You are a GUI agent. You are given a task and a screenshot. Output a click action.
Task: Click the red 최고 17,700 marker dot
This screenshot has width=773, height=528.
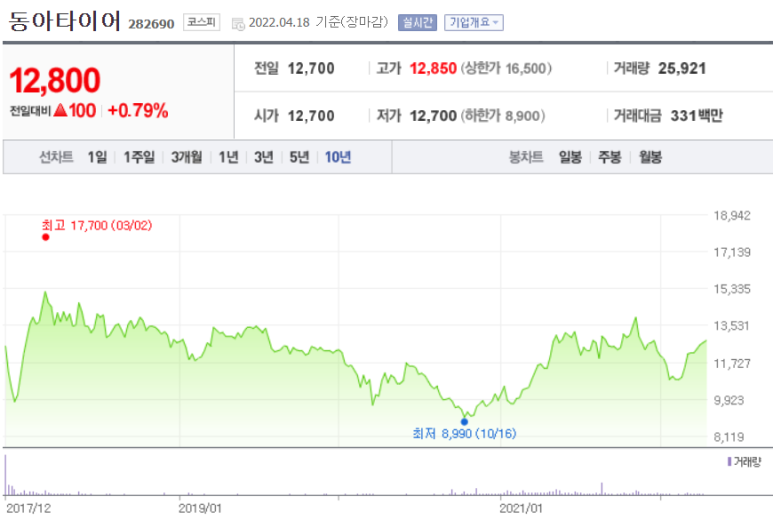[x=46, y=237]
